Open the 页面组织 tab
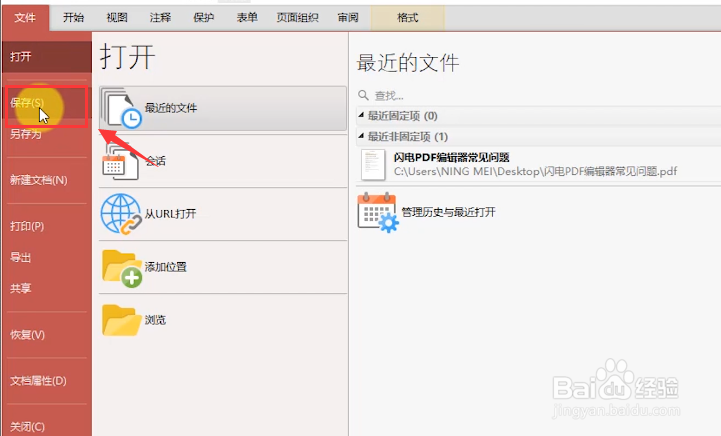This screenshot has height=436, width=721. 297,18
